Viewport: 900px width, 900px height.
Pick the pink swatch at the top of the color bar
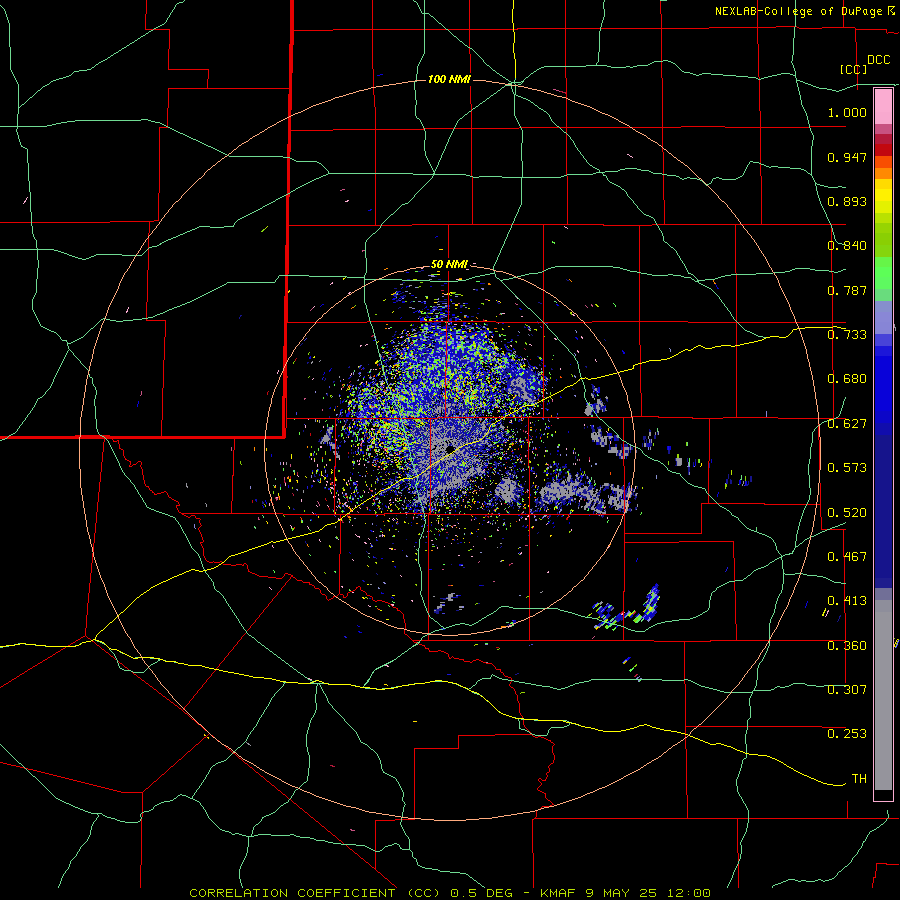(883, 107)
